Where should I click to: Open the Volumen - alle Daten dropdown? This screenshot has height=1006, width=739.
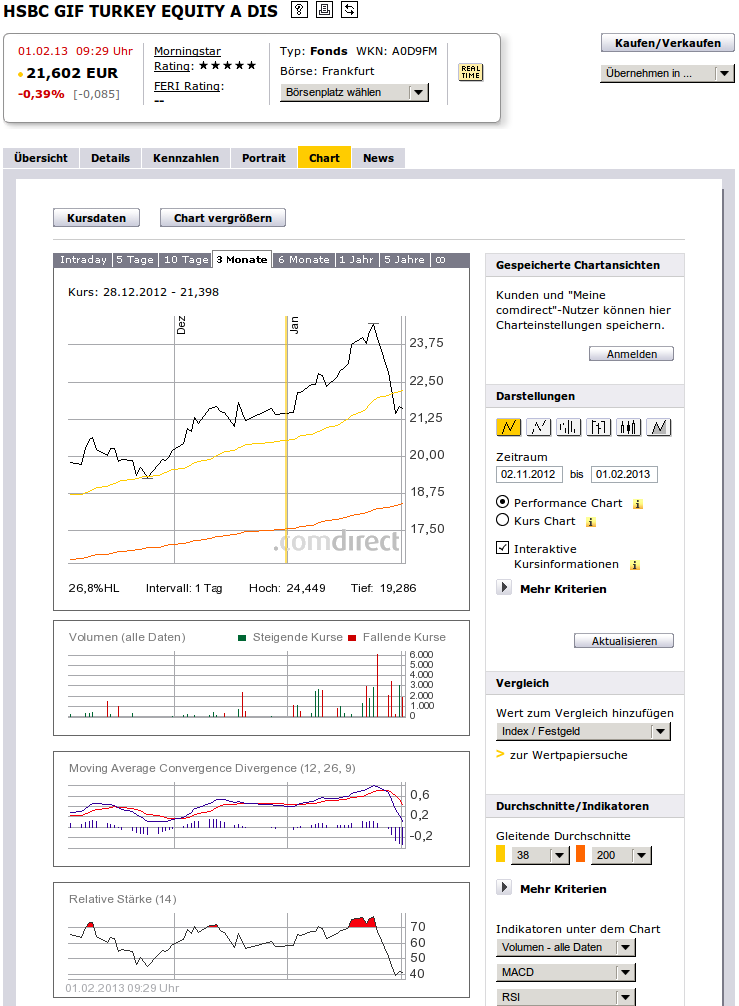point(566,947)
